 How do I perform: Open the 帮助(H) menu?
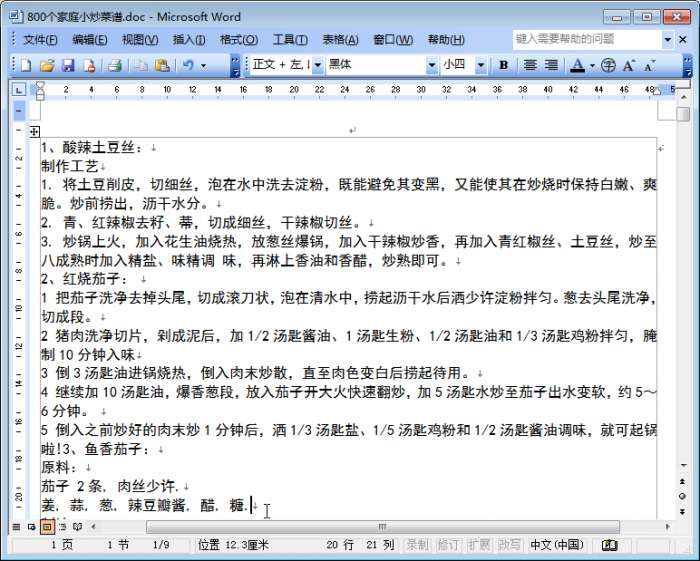click(446, 40)
